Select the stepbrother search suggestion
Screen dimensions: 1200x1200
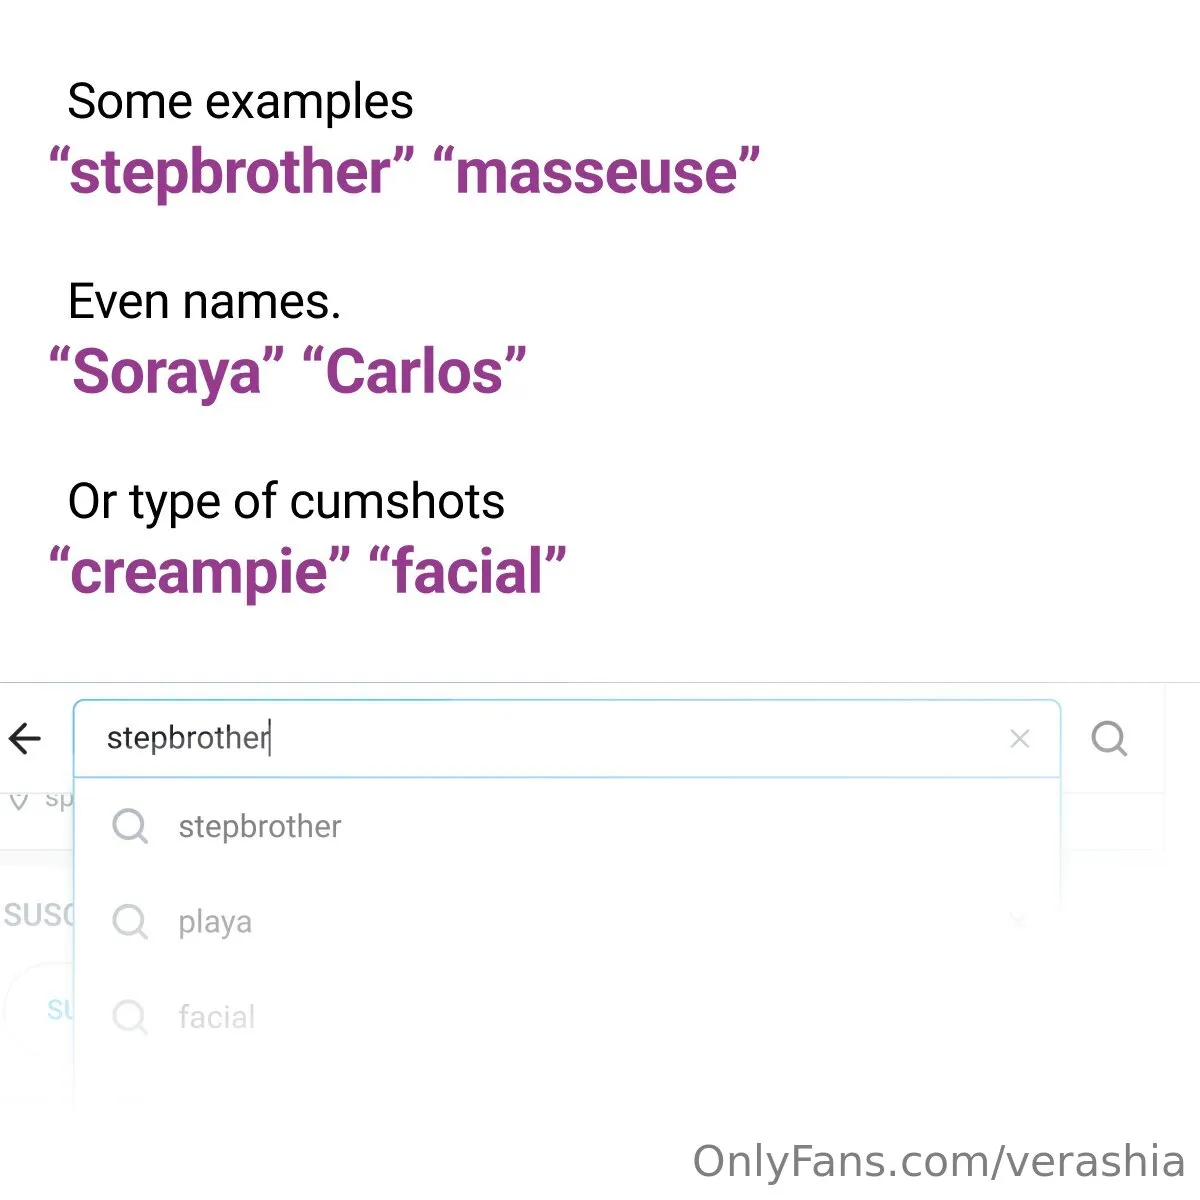click(260, 827)
